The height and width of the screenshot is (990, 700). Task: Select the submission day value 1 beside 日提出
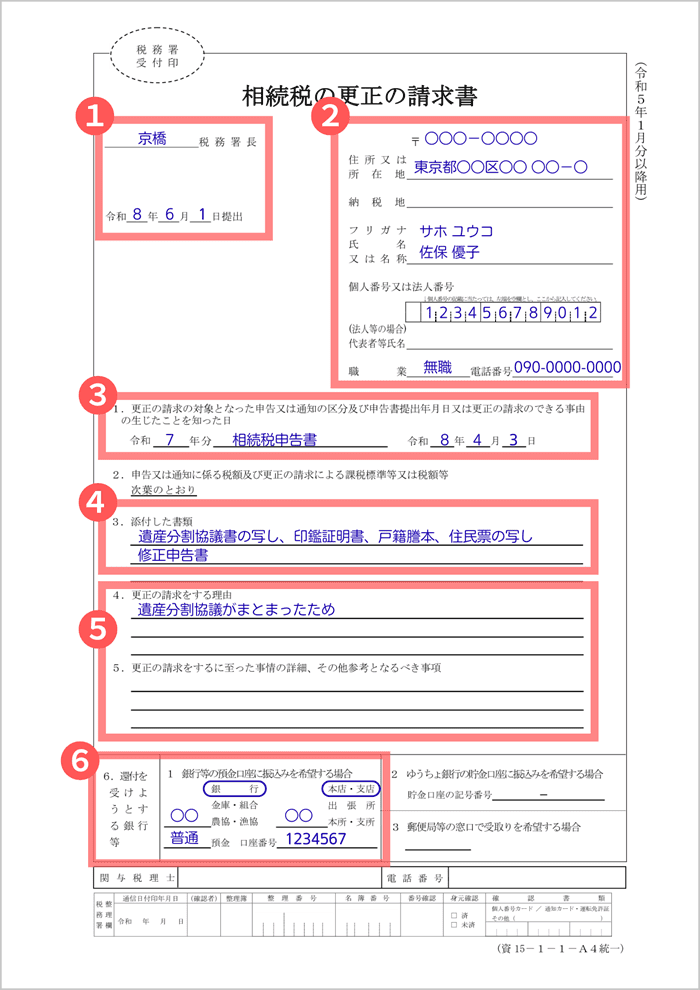[201, 215]
